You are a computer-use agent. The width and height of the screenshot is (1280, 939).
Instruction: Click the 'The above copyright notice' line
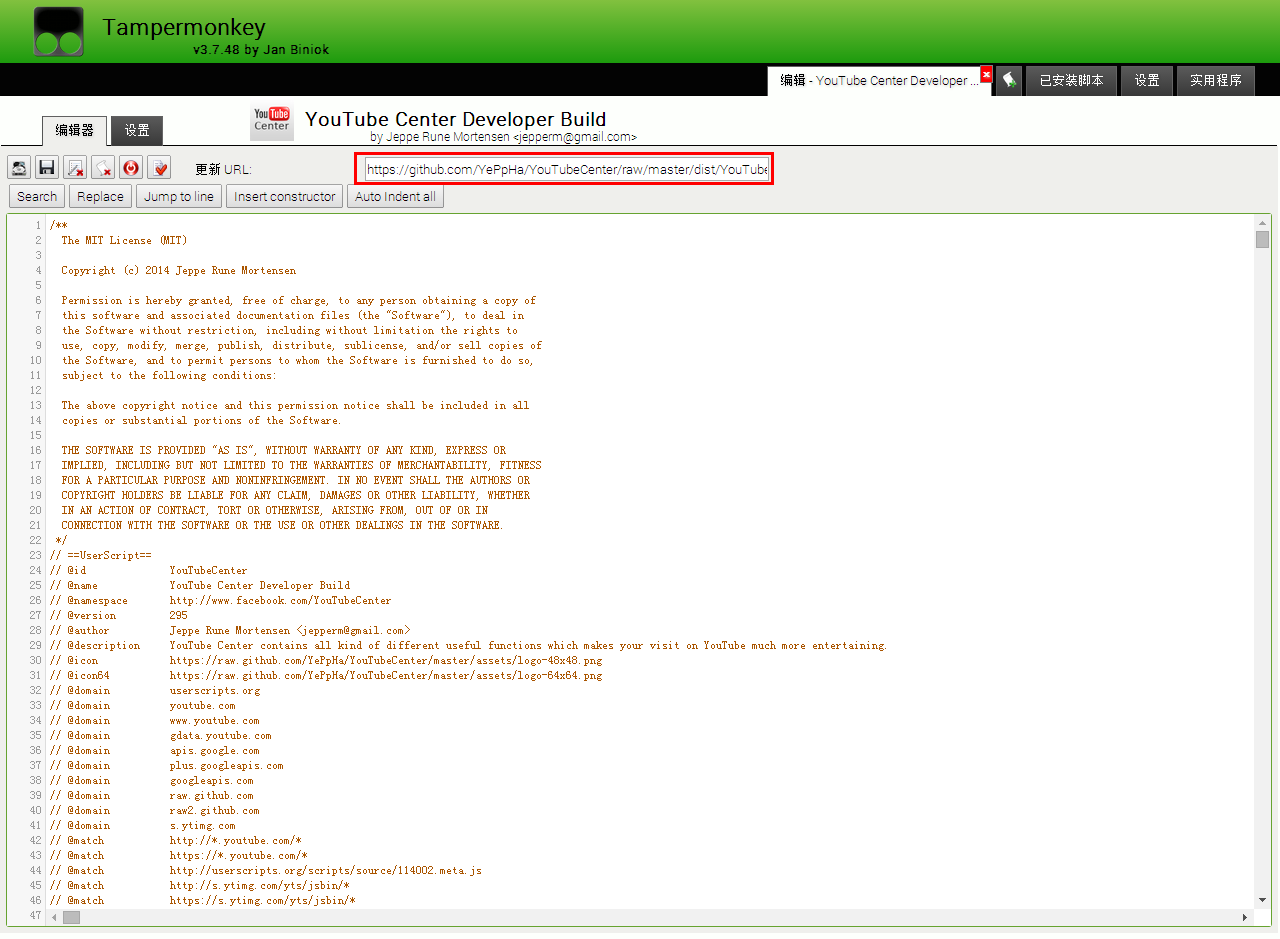(x=295, y=405)
